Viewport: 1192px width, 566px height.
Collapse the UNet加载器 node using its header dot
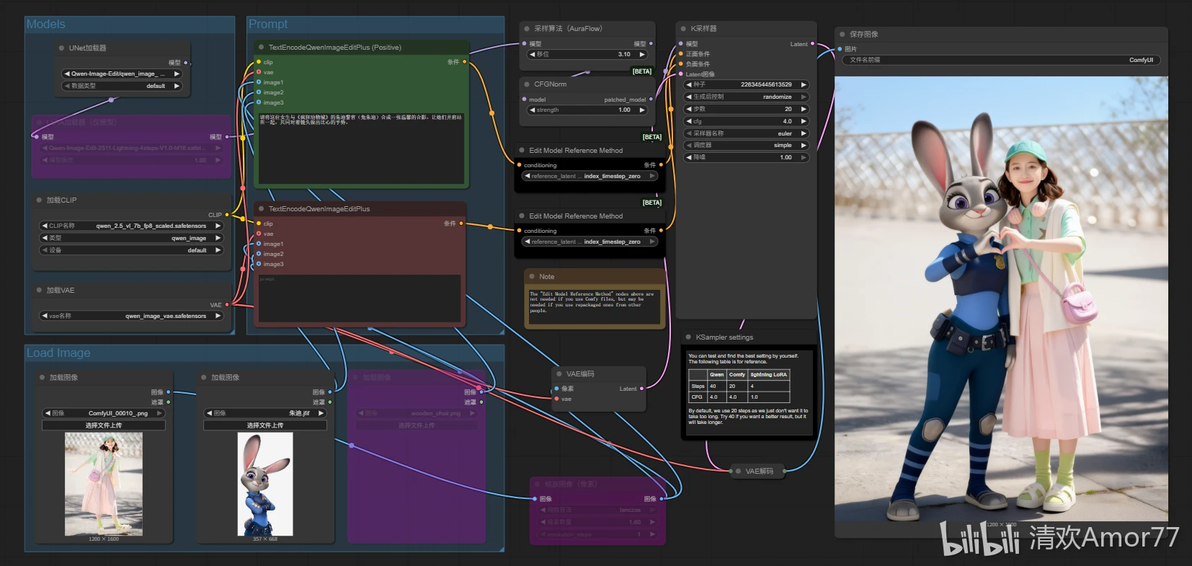click(61, 48)
